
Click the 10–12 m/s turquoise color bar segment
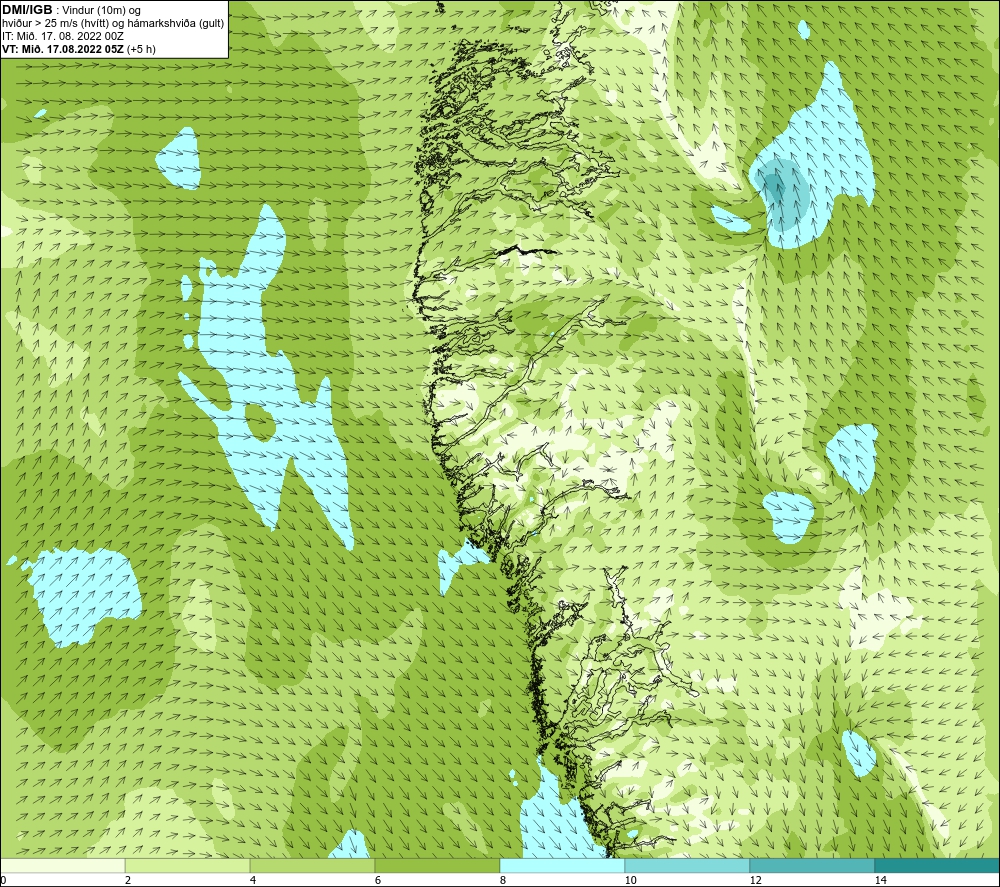[688, 865]
